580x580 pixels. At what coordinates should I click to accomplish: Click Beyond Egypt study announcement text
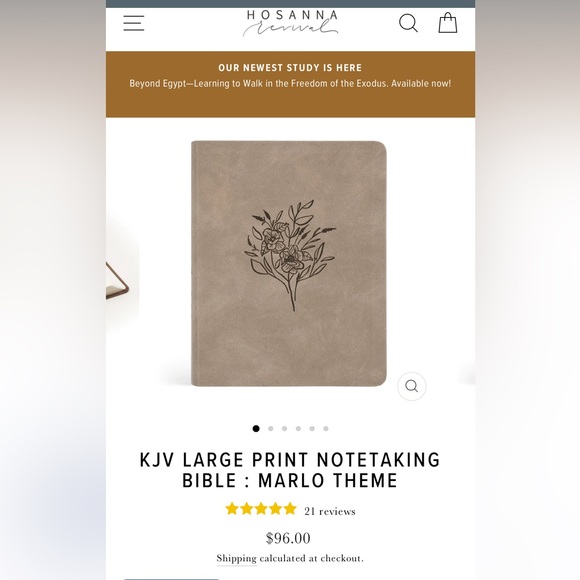tap(290, 84)
